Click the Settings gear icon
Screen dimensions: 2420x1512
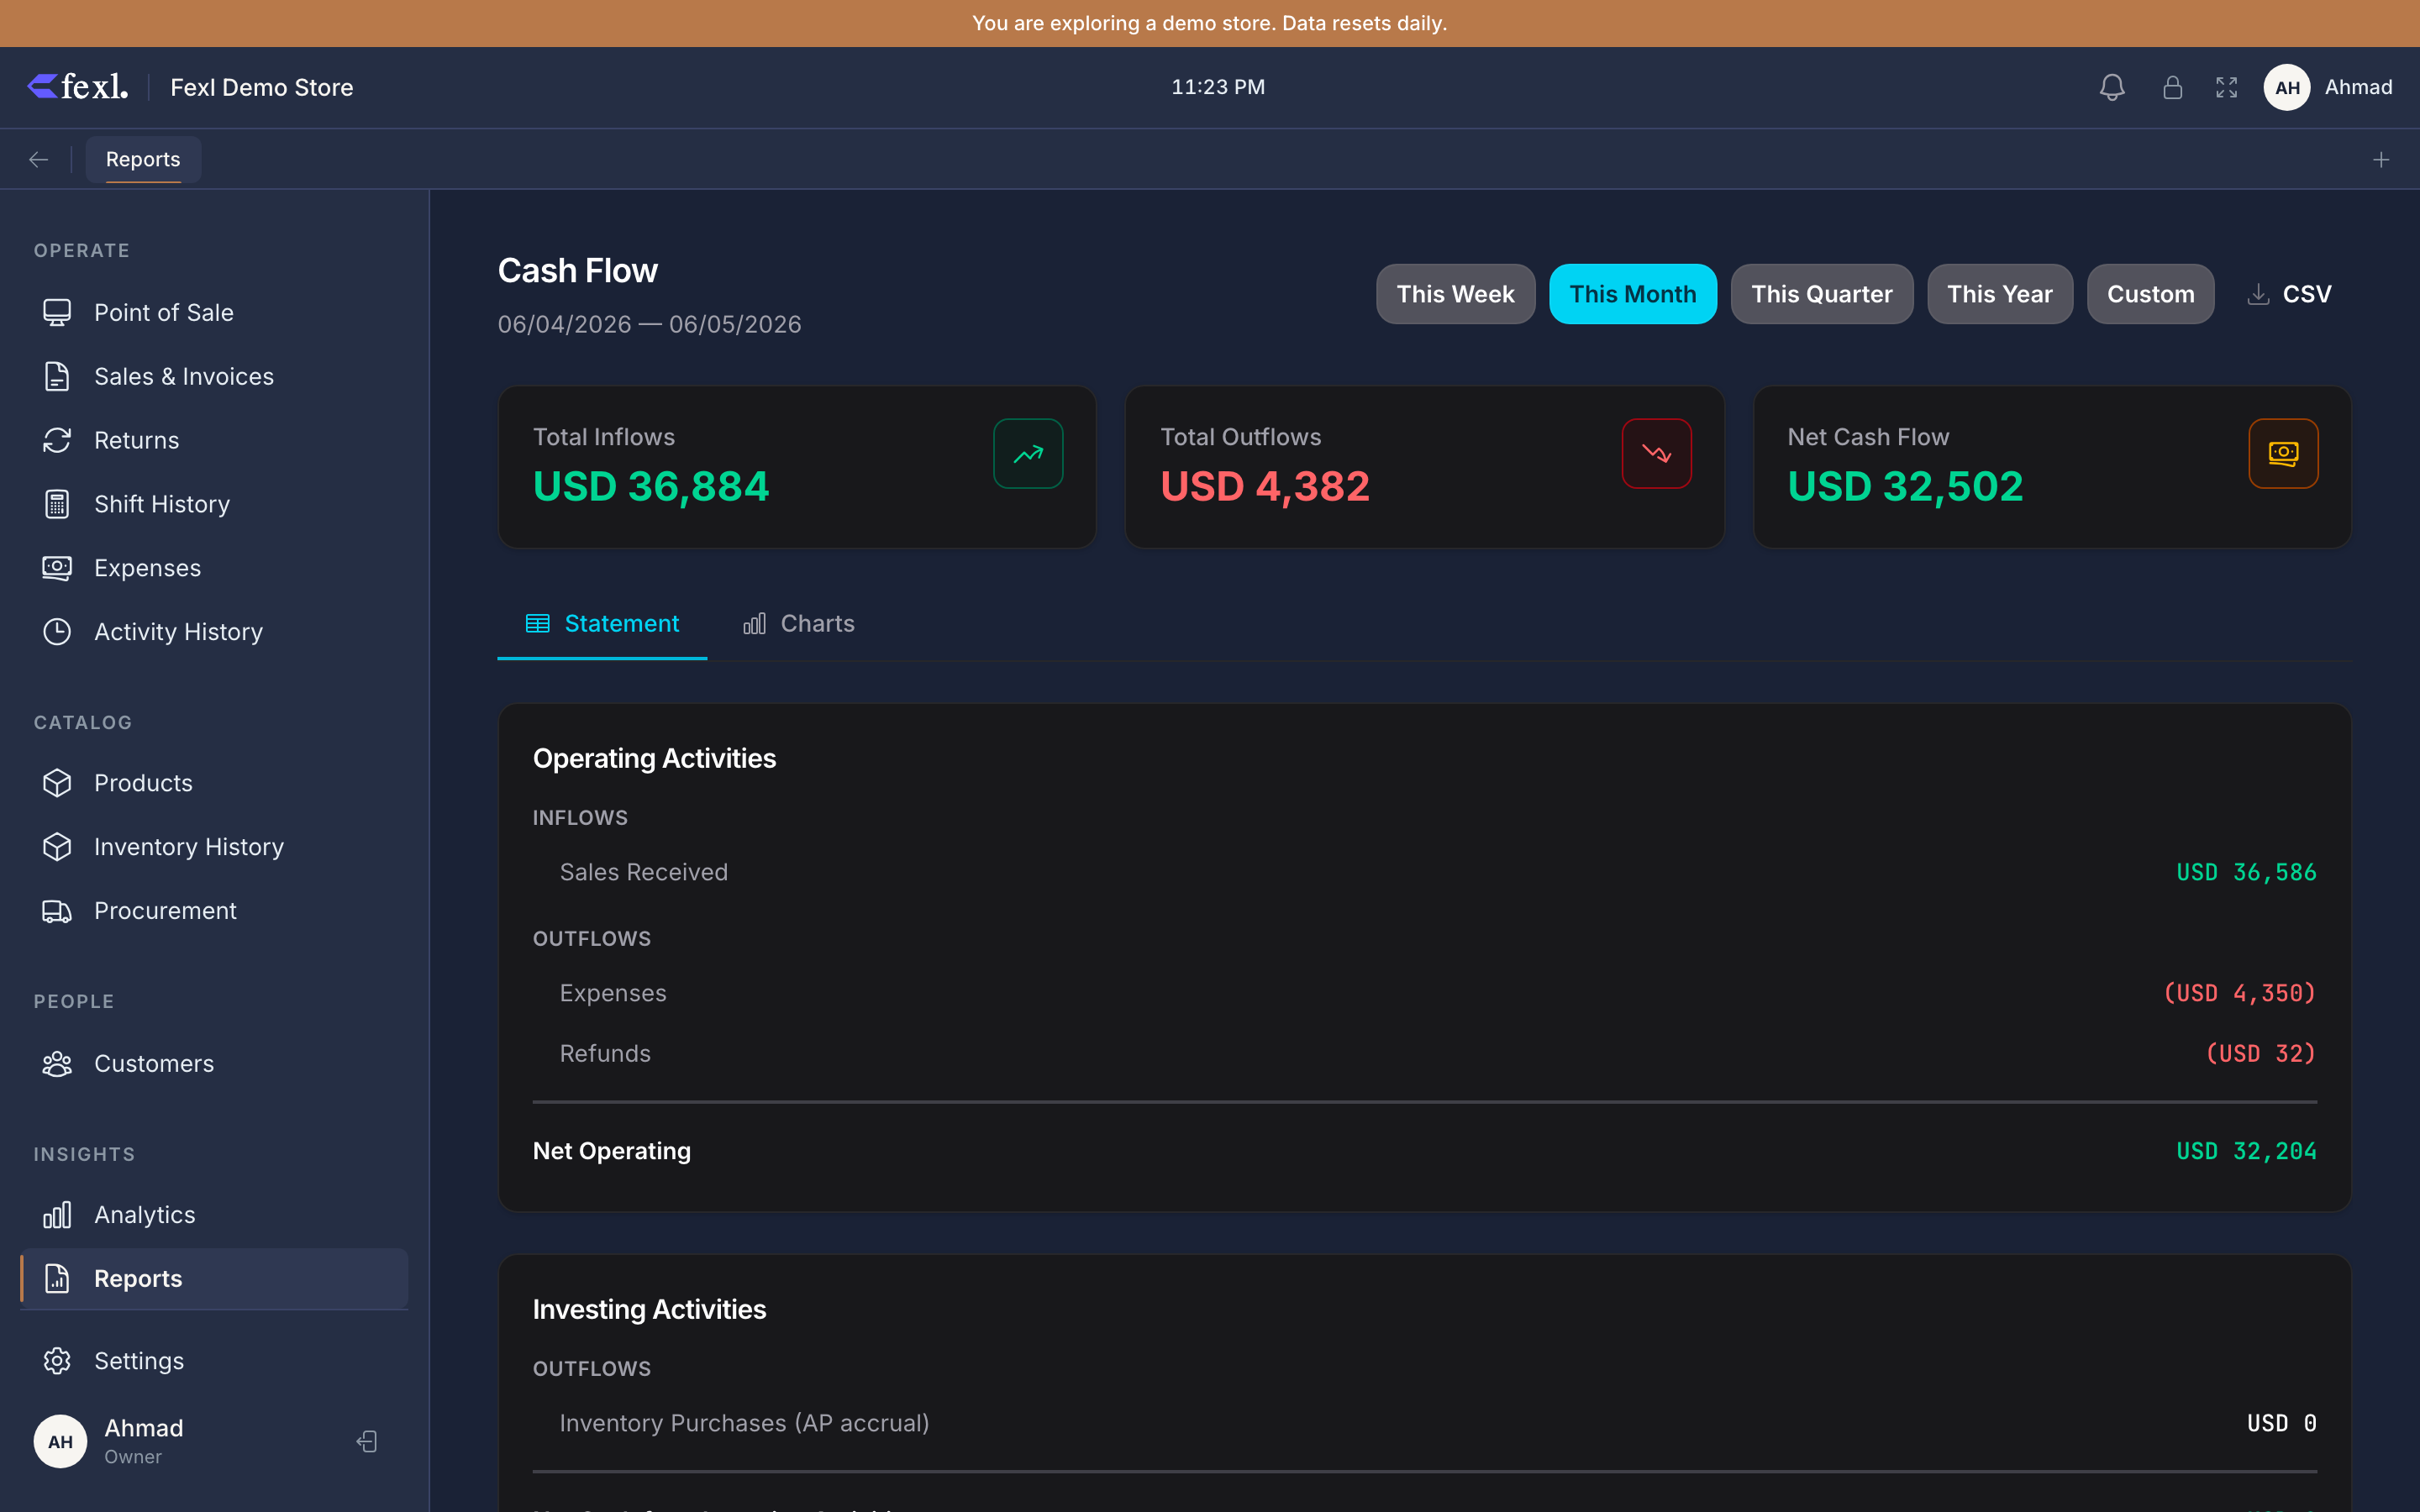pos(57,1361)
